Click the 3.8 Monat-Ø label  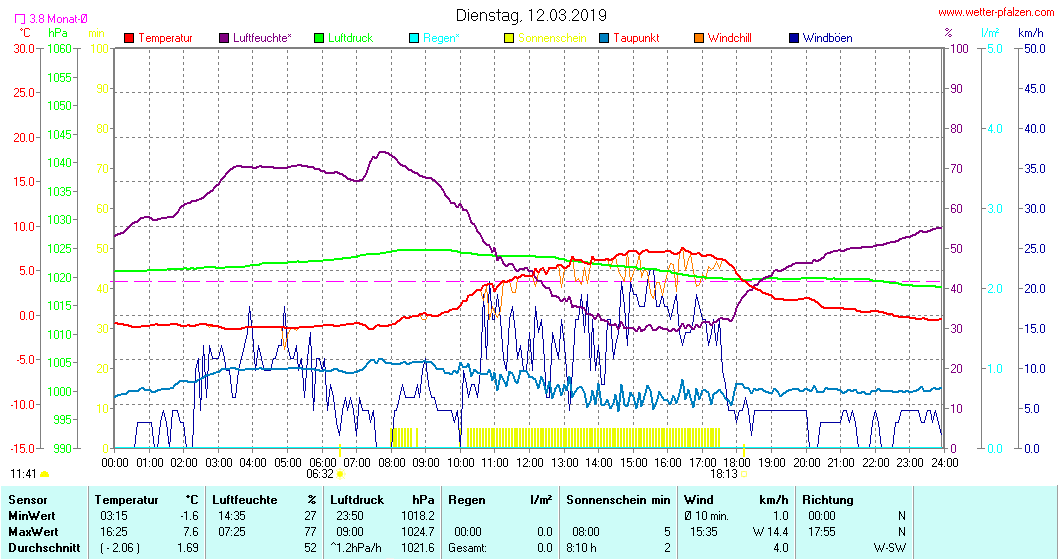(x=58, y=20)
